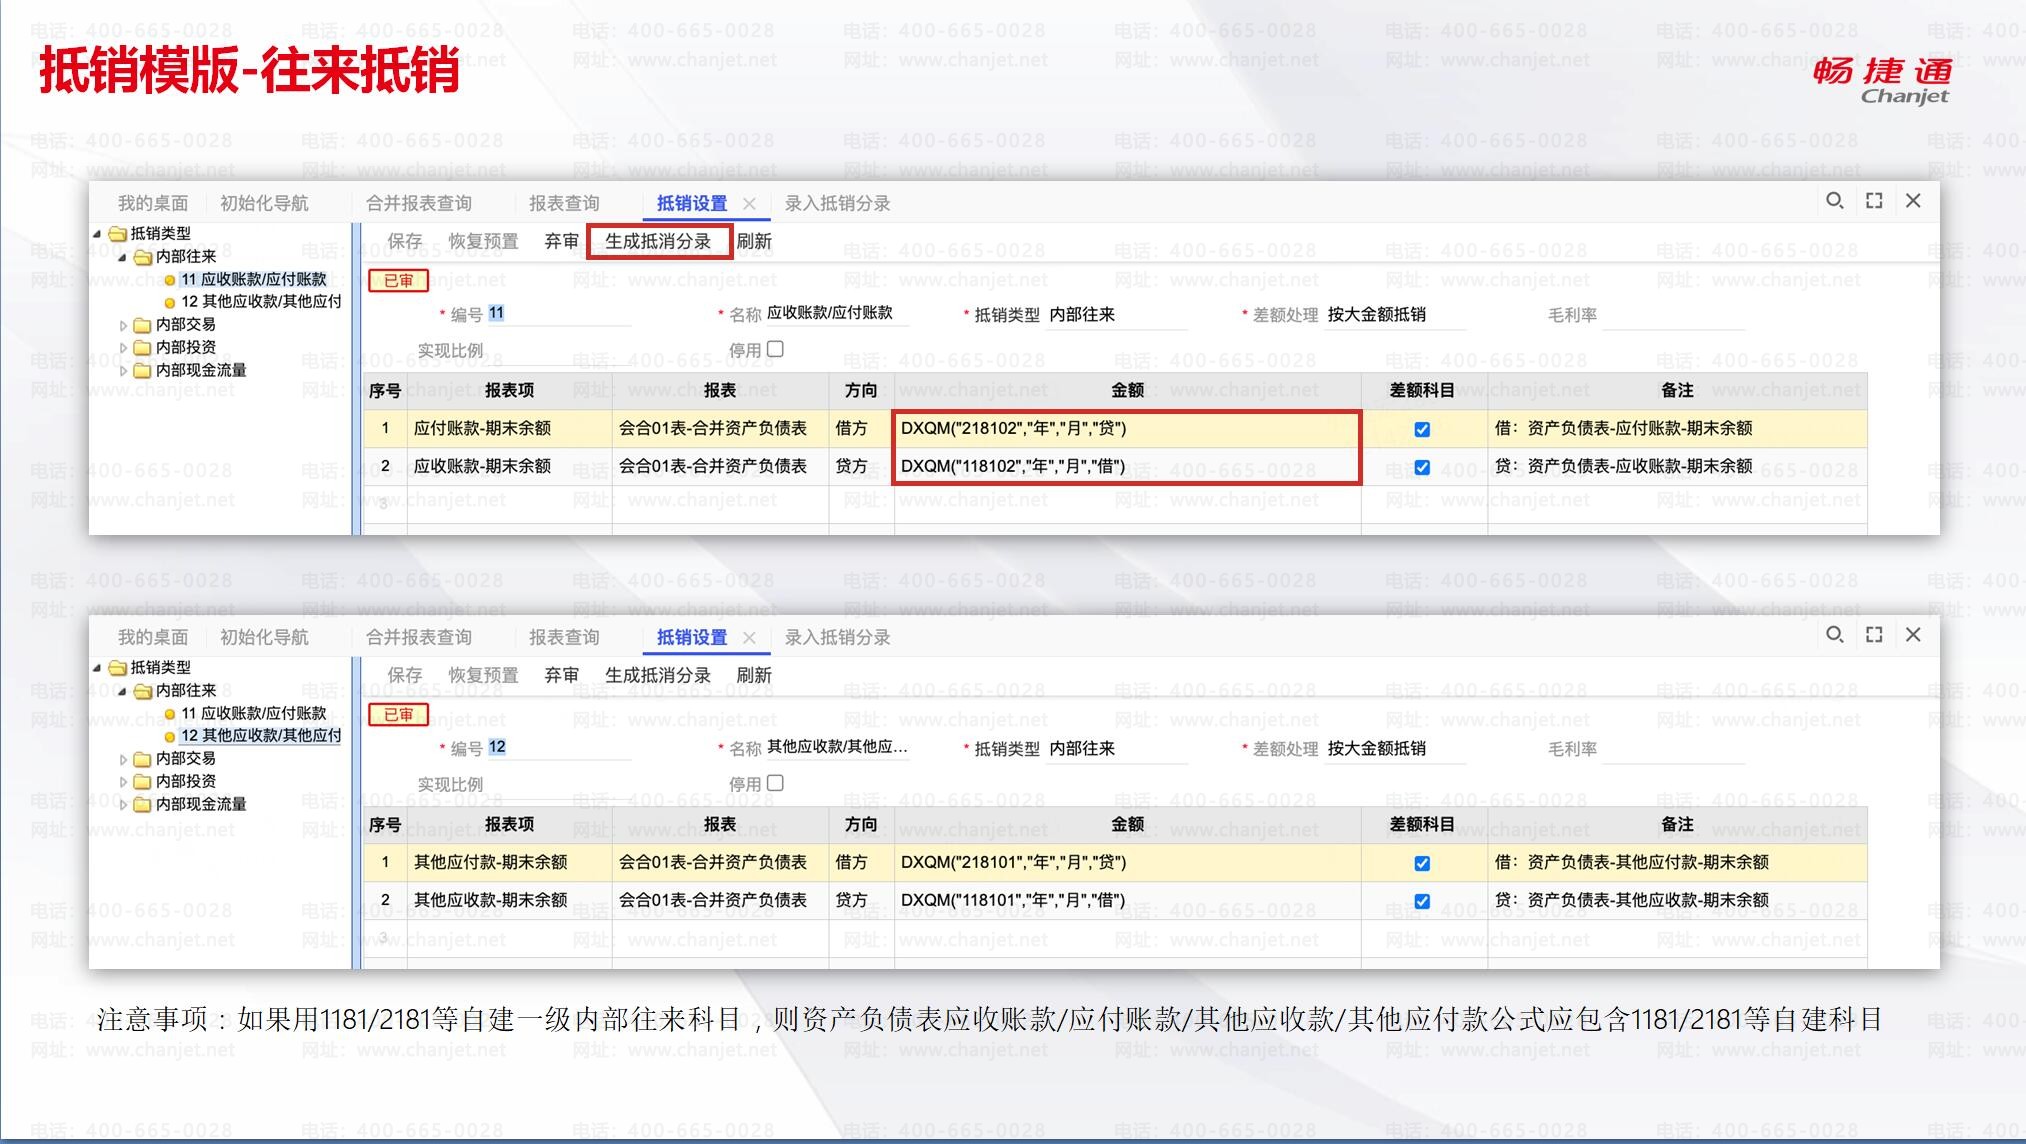This screenshot has height=1144, width=2026.
Task: Close the 抵销设置 tab in upper panel
Action: 749,204
